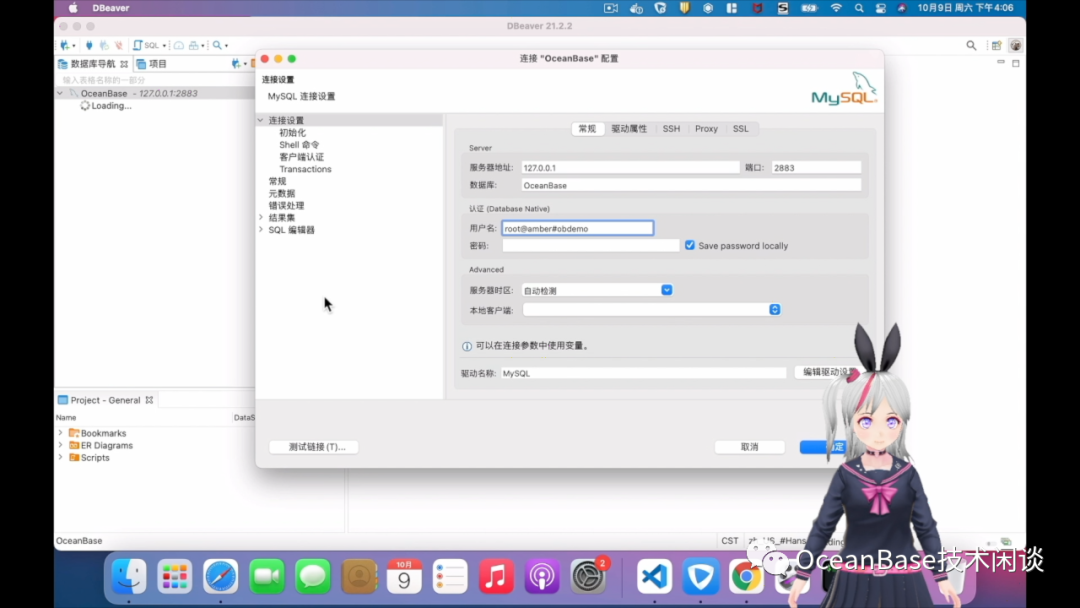This screenshot has height=608, width=1080.
Task: Select 客户端认证 in settings tree
Action: click(302, 157)
